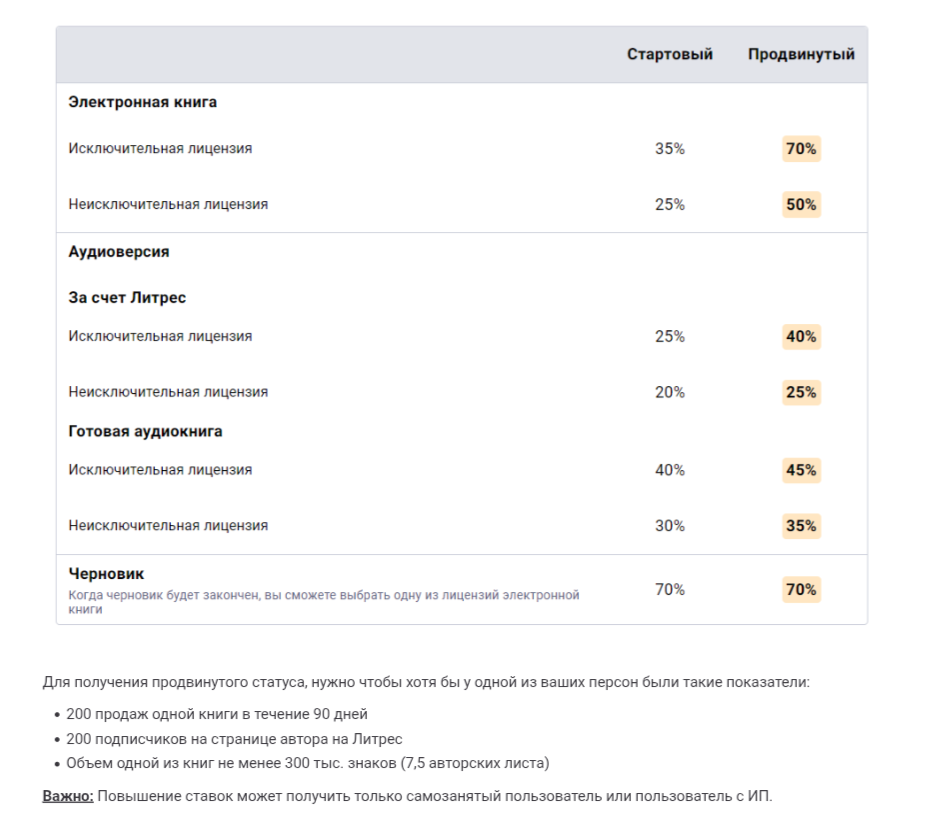Click the highlighted 25% advanced rate badge
This screenshot has width=943, height=814.
point(801,392)
